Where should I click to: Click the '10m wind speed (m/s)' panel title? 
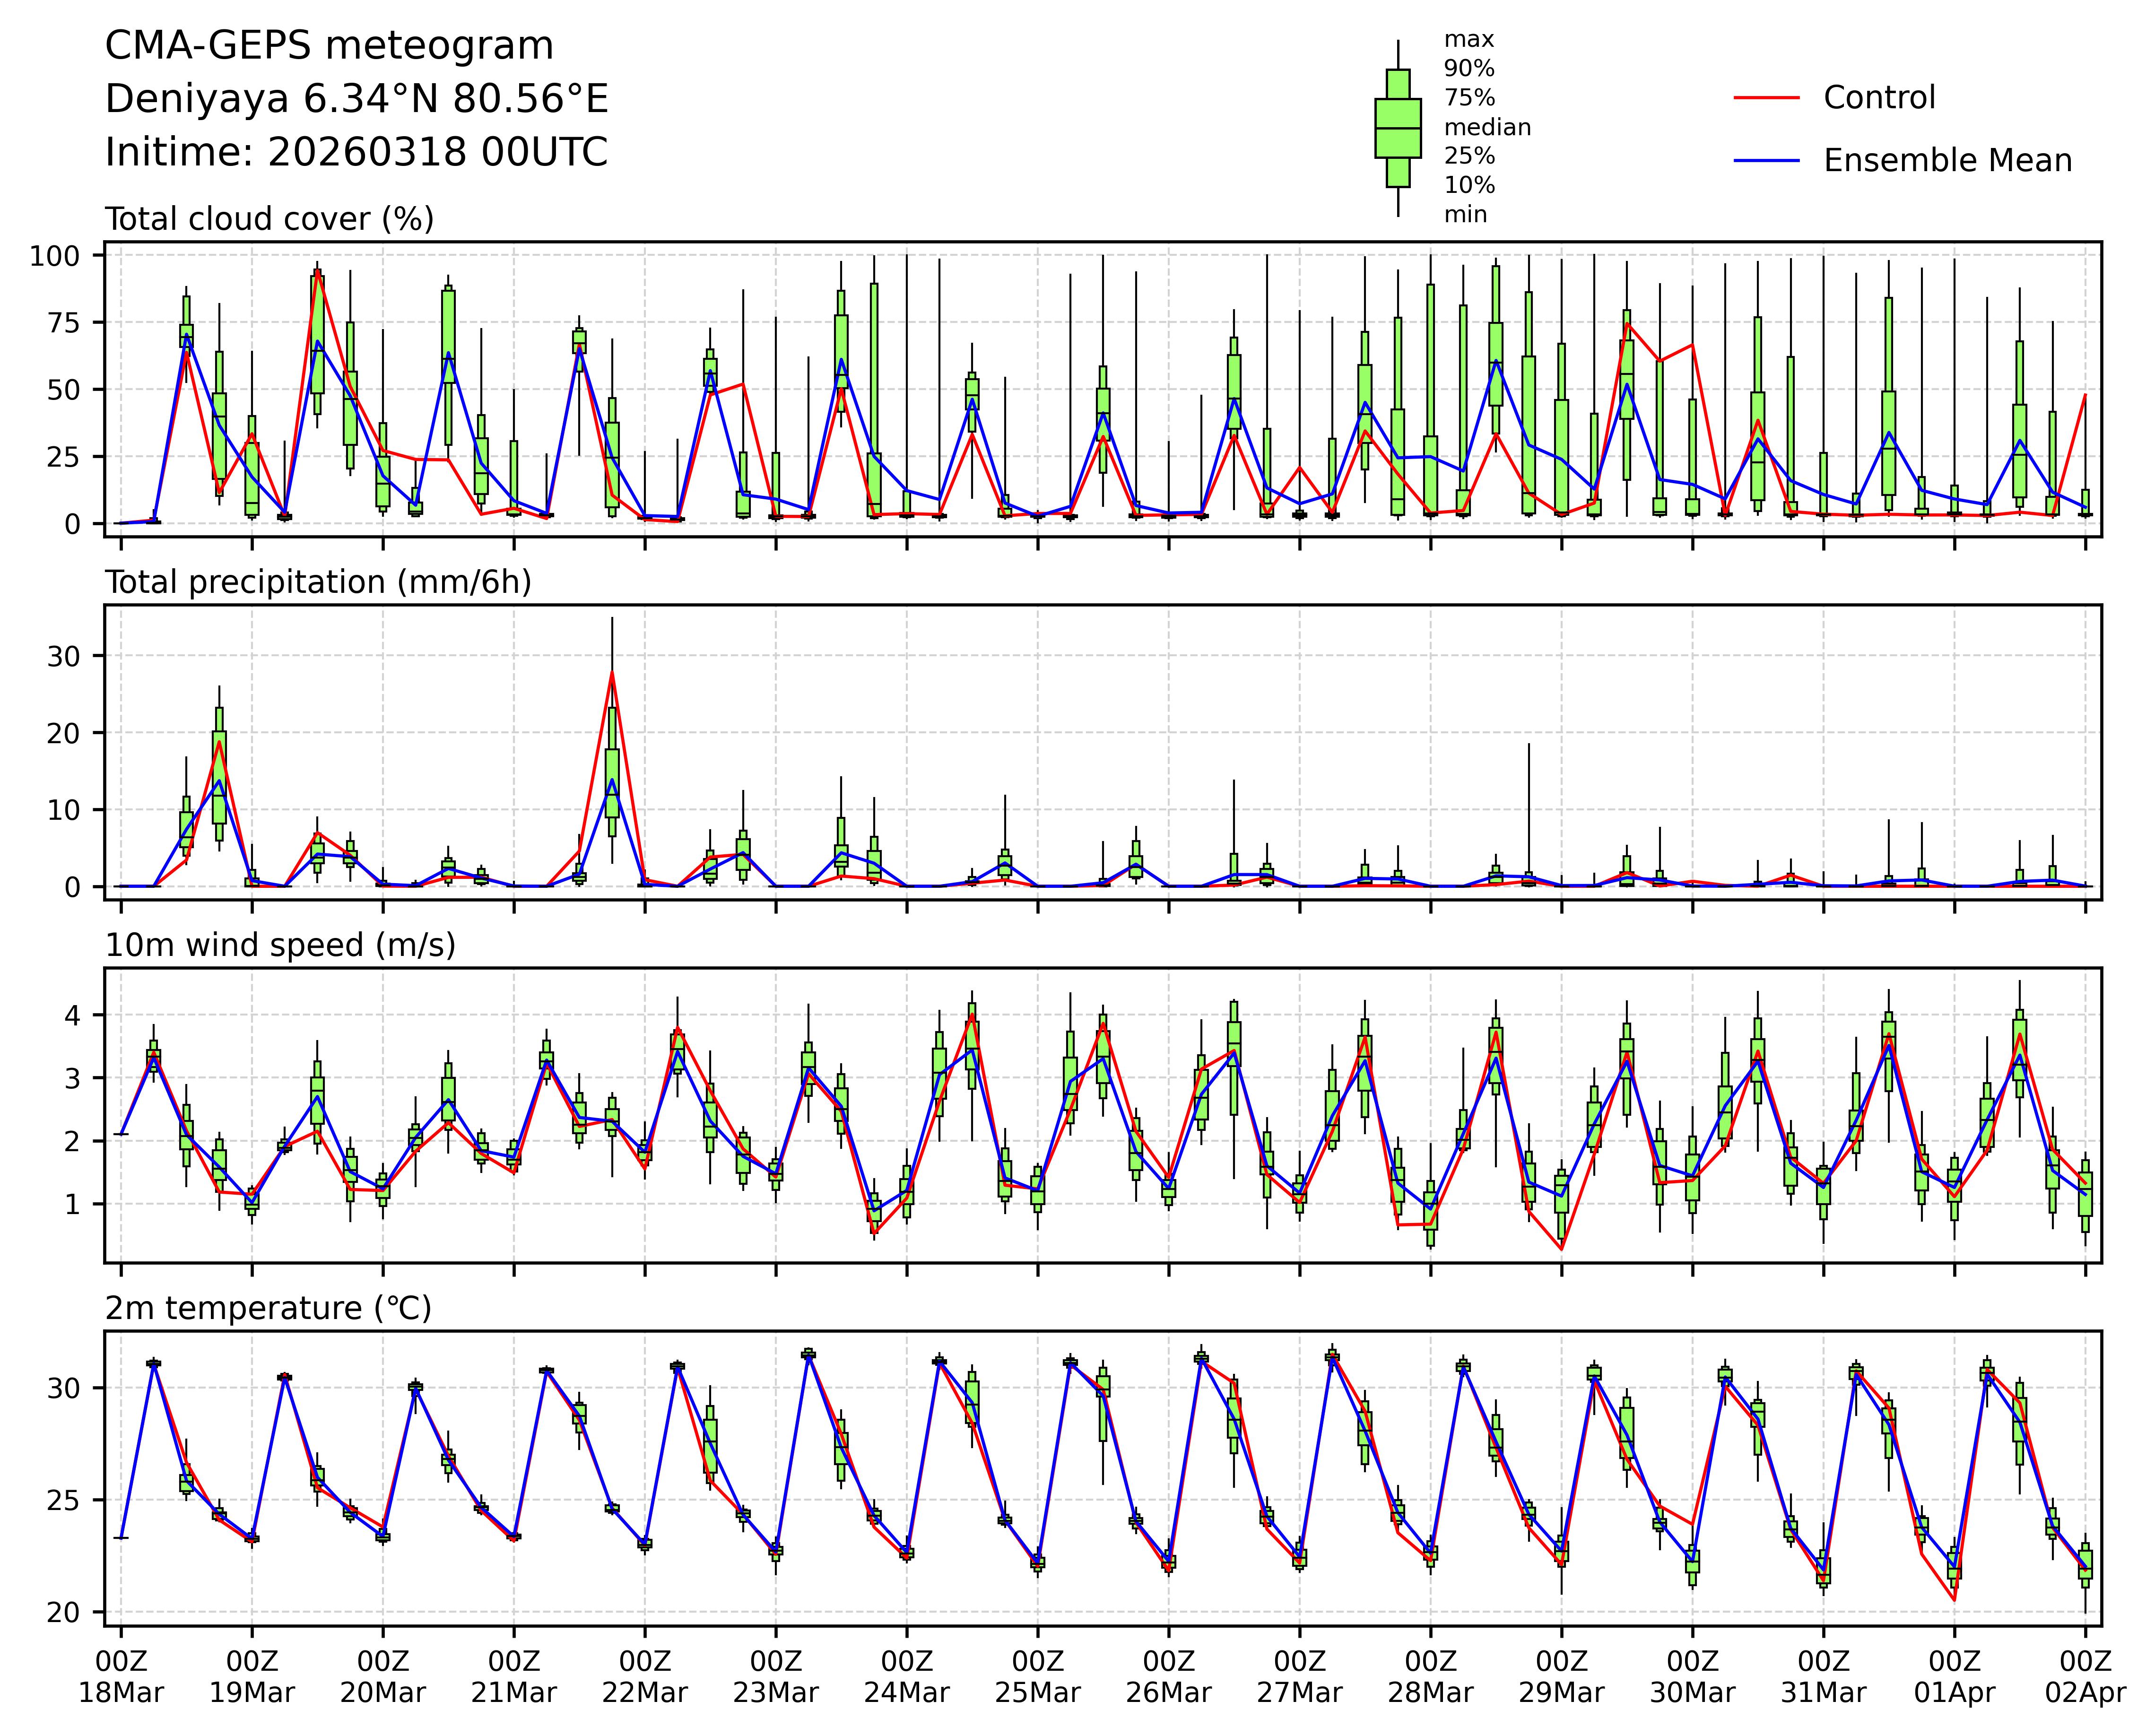[x=280, y=945]
